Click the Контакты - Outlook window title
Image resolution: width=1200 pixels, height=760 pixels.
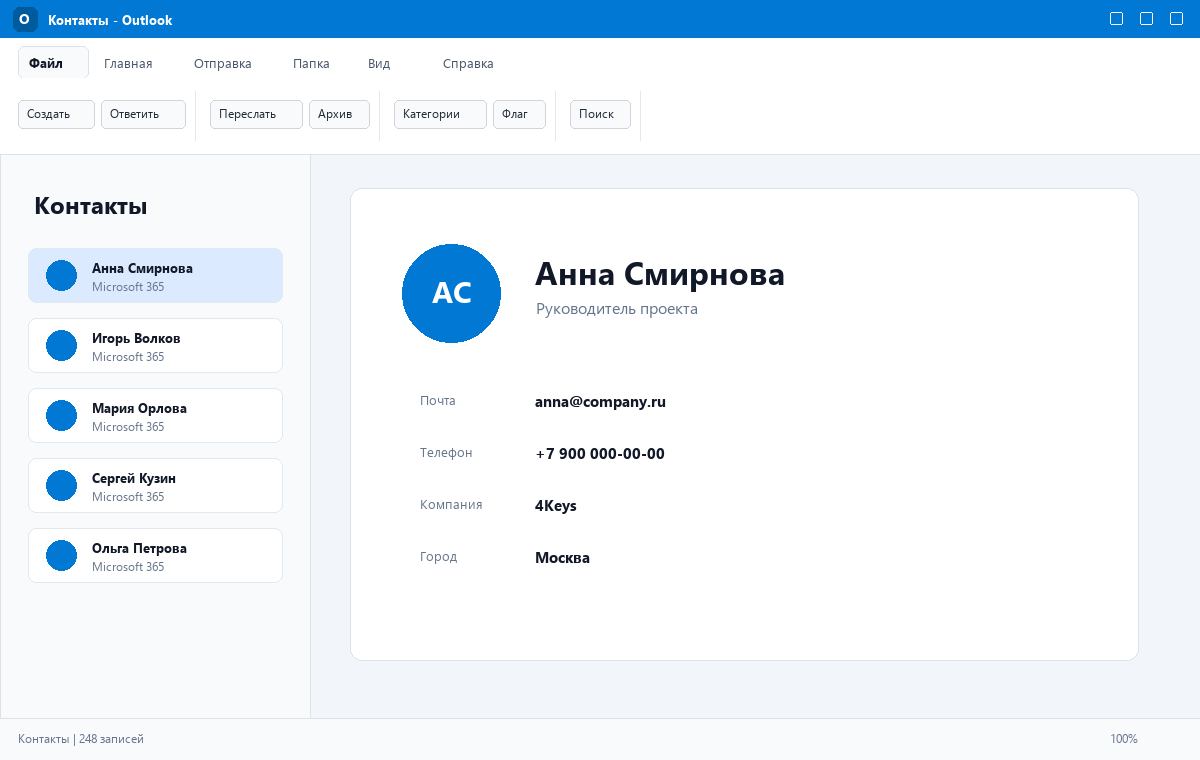[x=110, y=20]
